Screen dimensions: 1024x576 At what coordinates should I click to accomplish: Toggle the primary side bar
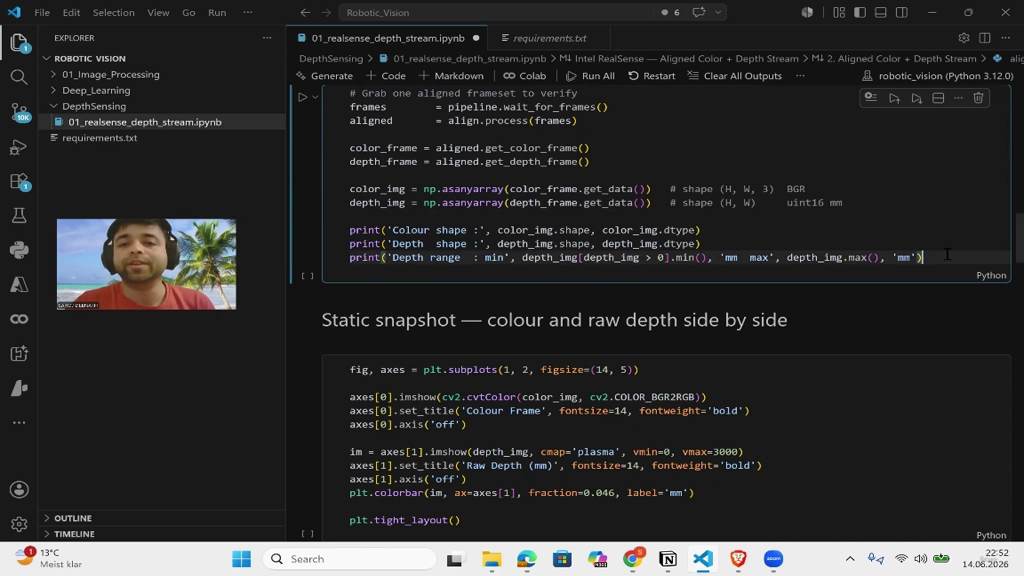coord(860,12)
